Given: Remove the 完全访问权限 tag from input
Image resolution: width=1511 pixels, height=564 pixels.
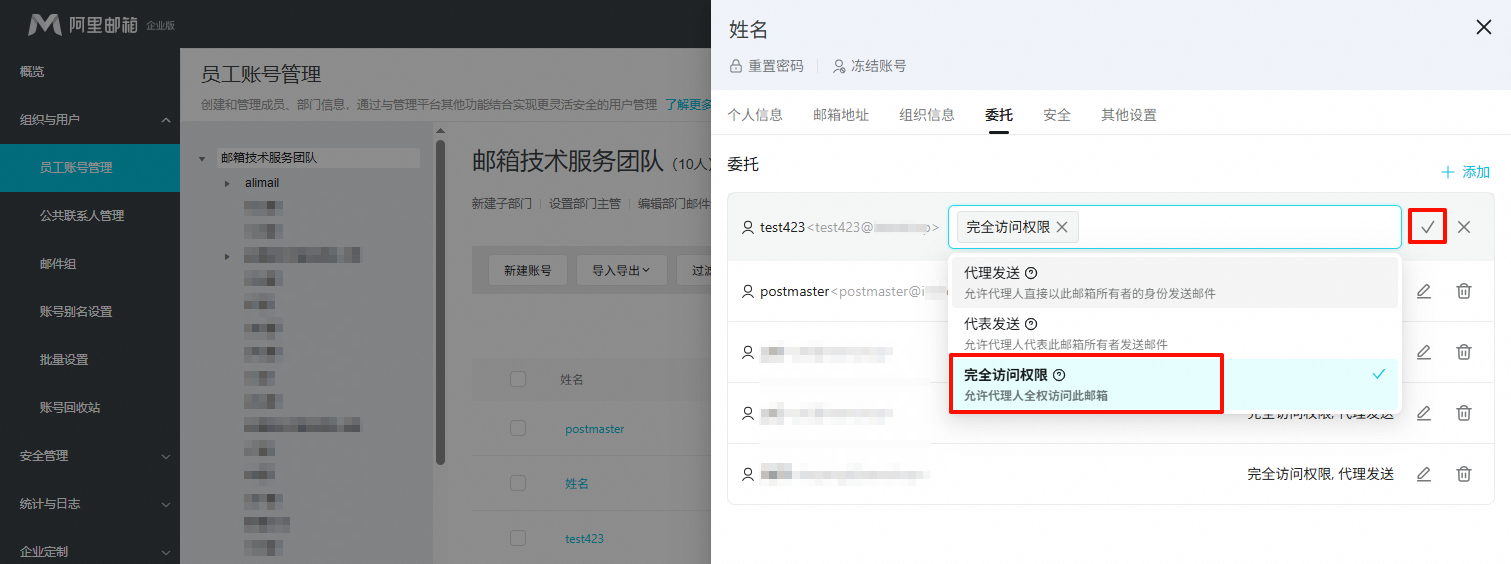Looking at the screenshot, I should click(x=1062, y=227).
